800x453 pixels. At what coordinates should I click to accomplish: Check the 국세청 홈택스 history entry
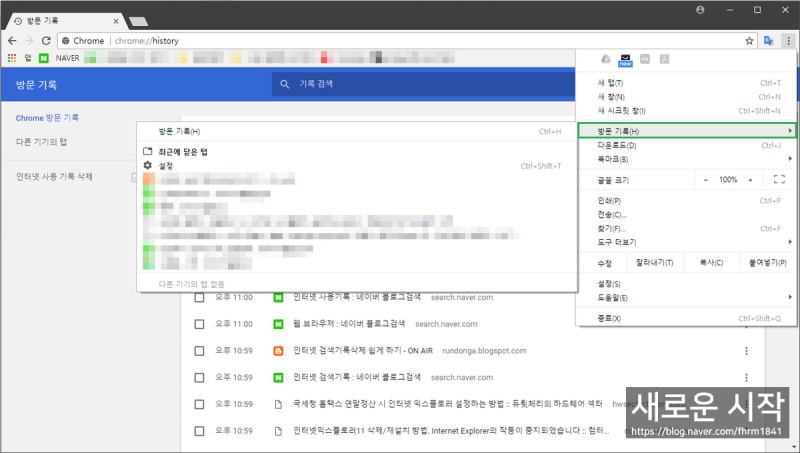click(x=199, y=404)
